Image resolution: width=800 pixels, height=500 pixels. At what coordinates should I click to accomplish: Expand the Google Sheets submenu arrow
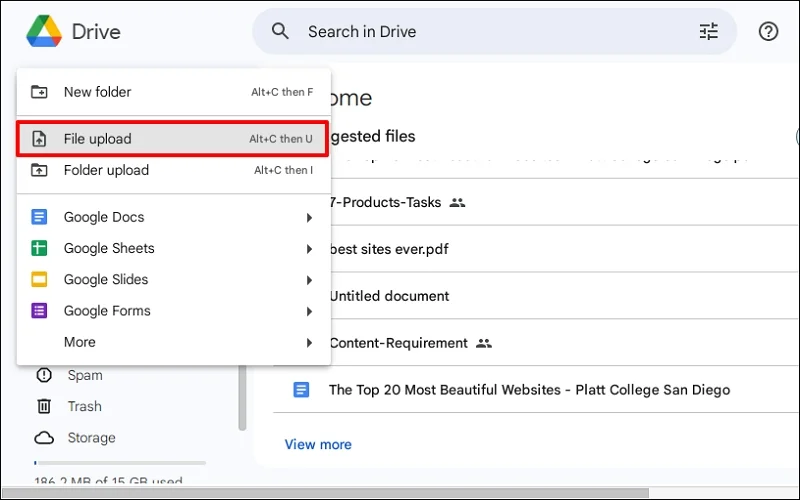click(x=309, y=249)
